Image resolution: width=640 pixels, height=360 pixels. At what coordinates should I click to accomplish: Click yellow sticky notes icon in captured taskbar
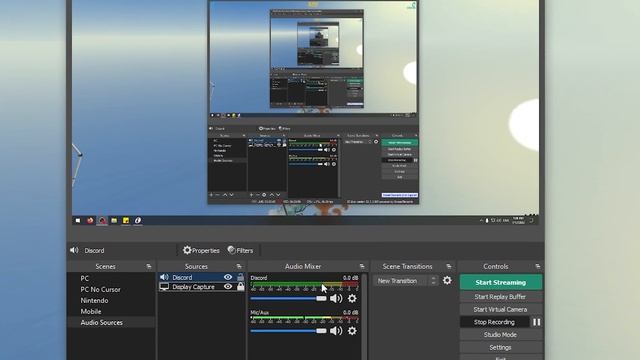pyautogui.click(x=126, y=220)
